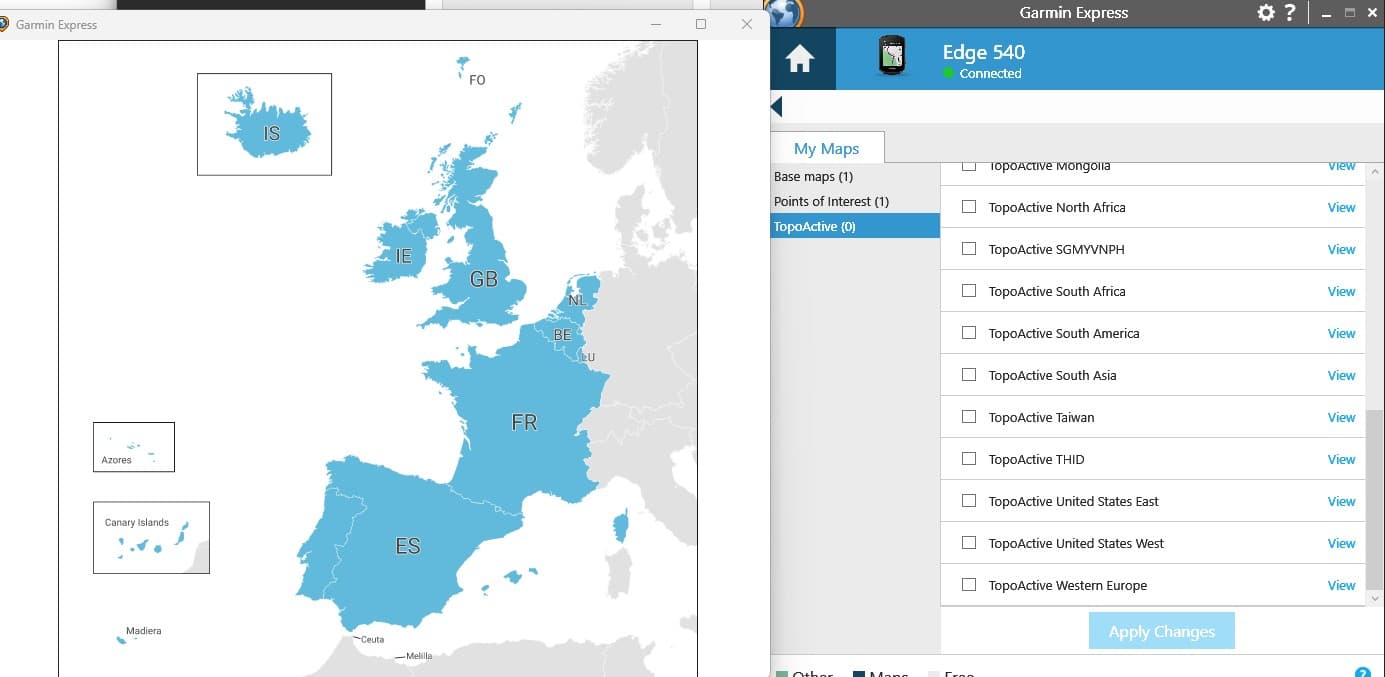The height and width of the screenshot is (677, 1385).
Task: Open help via the question mark icon
Action: (1291, 13)
